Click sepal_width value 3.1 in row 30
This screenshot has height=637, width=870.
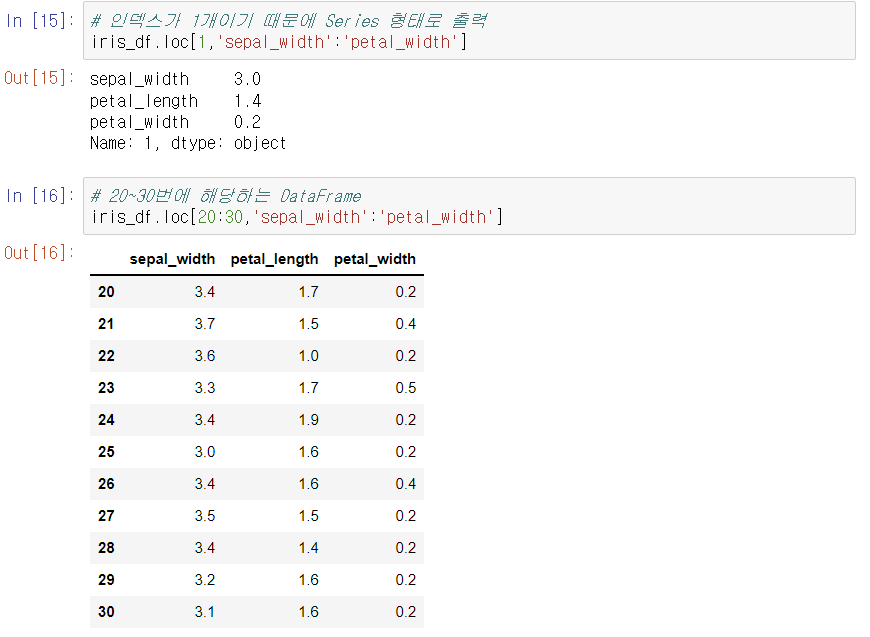(205, 612)
